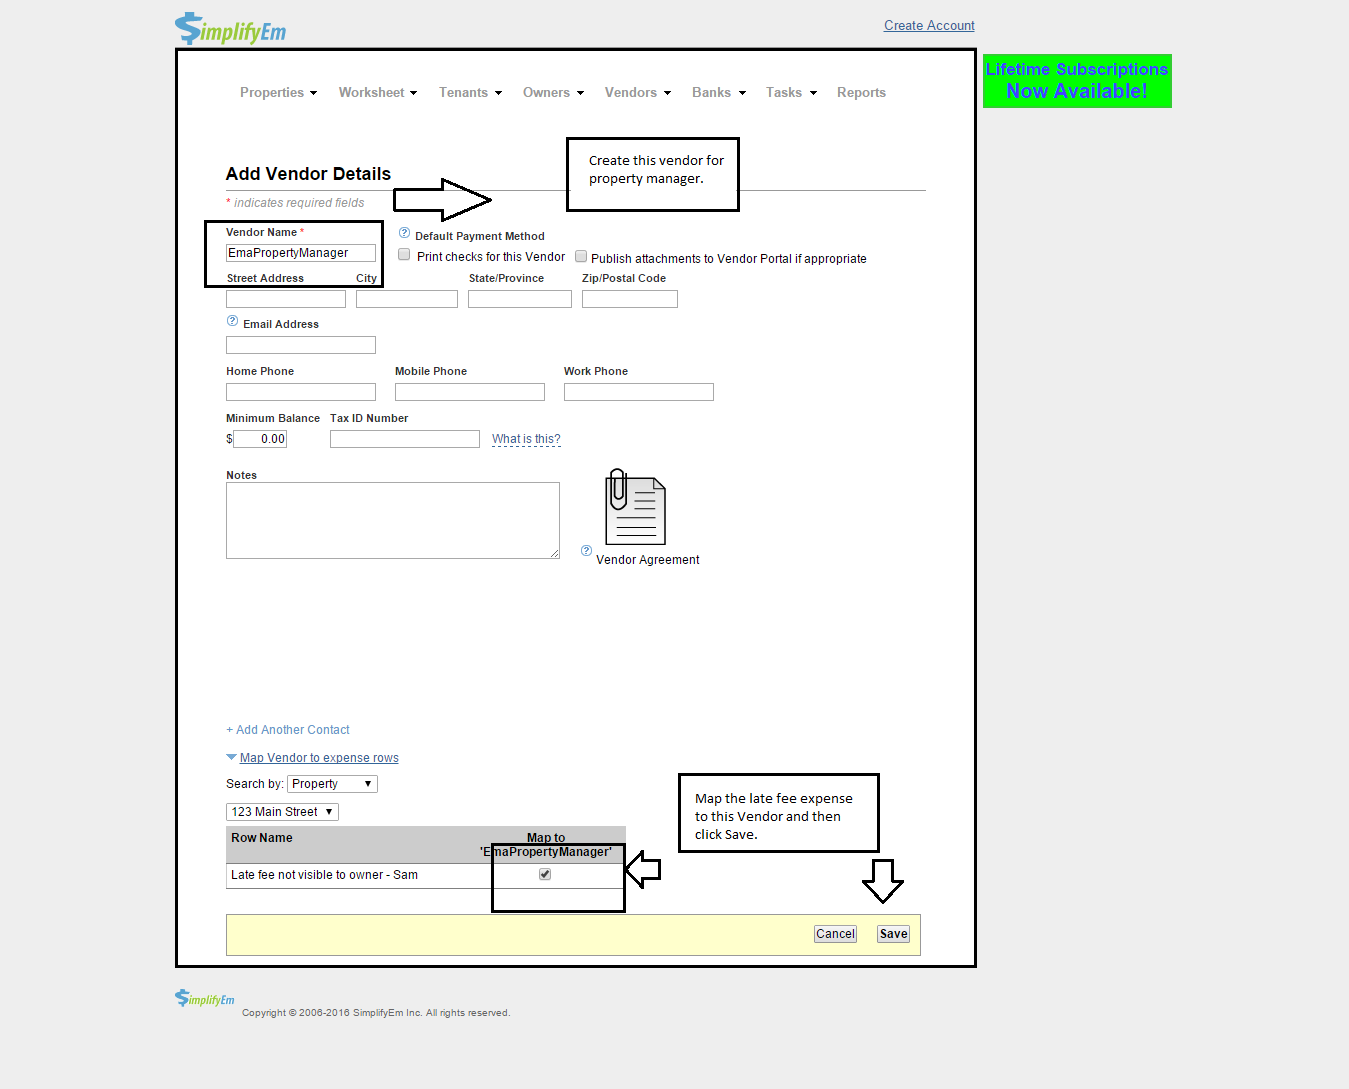The height and width of the screenshot is (1089, 1349).
Task: Click the State/Province field
Action: click(x=520, y=299)
